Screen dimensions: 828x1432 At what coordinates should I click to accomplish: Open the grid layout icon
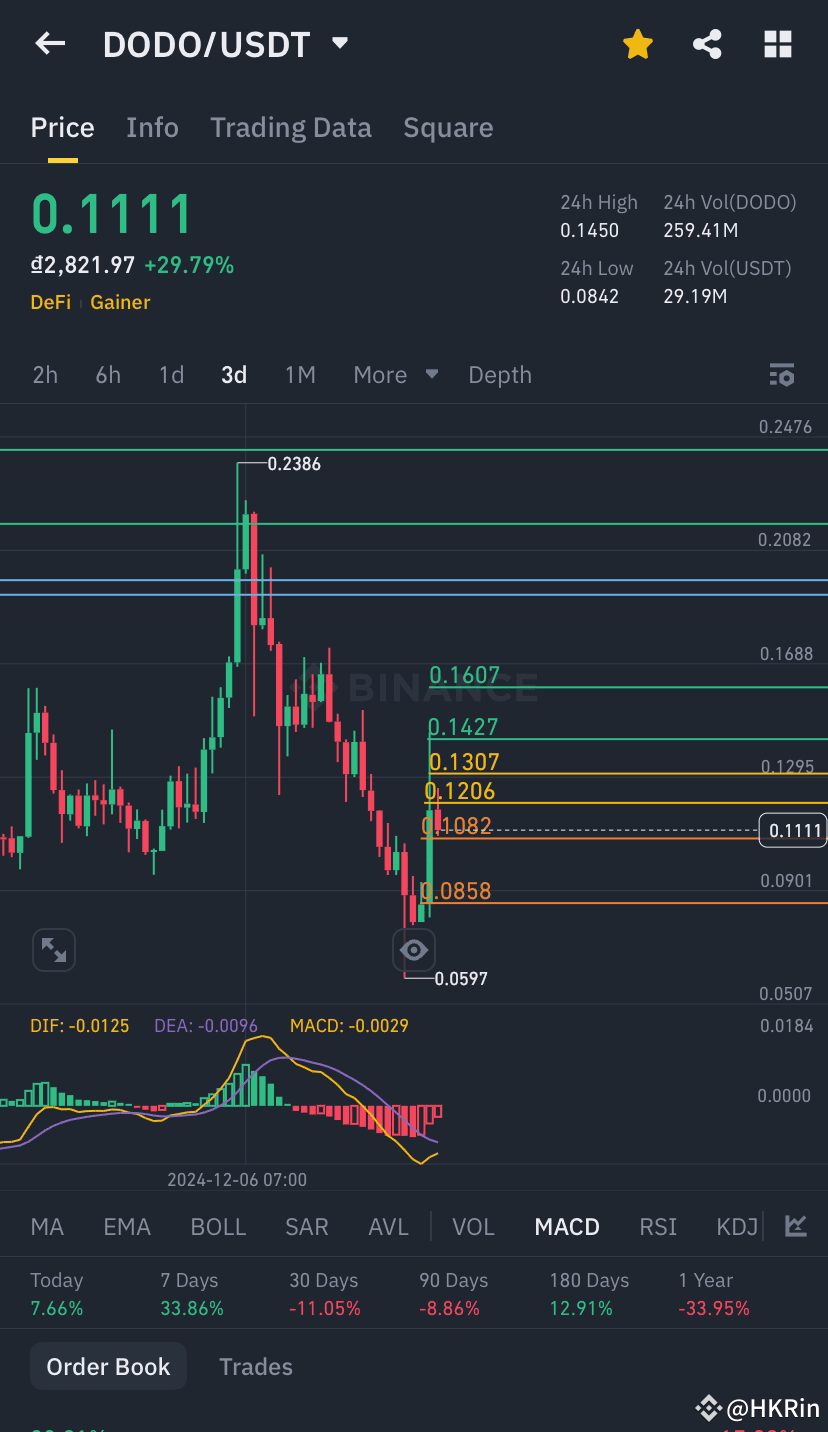coord(778,43)
